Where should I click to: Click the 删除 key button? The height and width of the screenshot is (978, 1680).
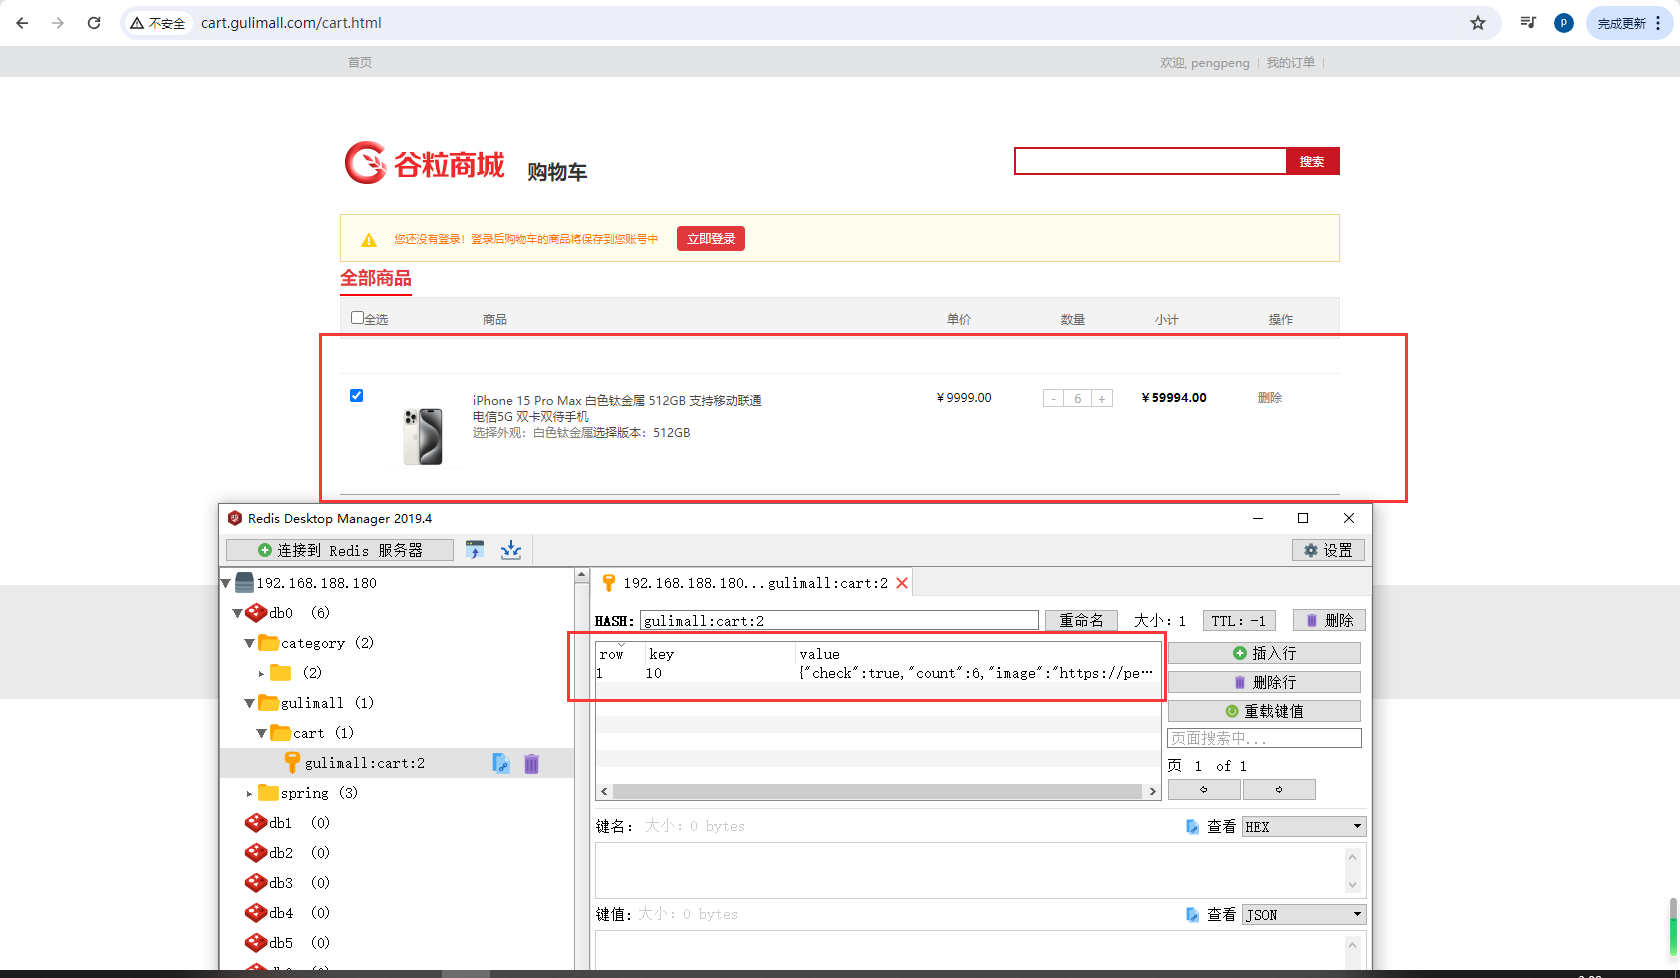click(1329, 621)
